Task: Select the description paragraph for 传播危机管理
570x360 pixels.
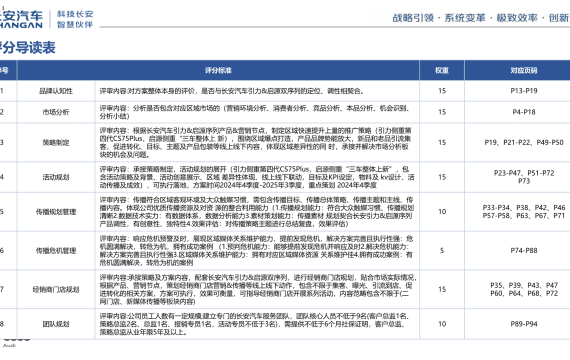Action: click(x=257, y=251)
